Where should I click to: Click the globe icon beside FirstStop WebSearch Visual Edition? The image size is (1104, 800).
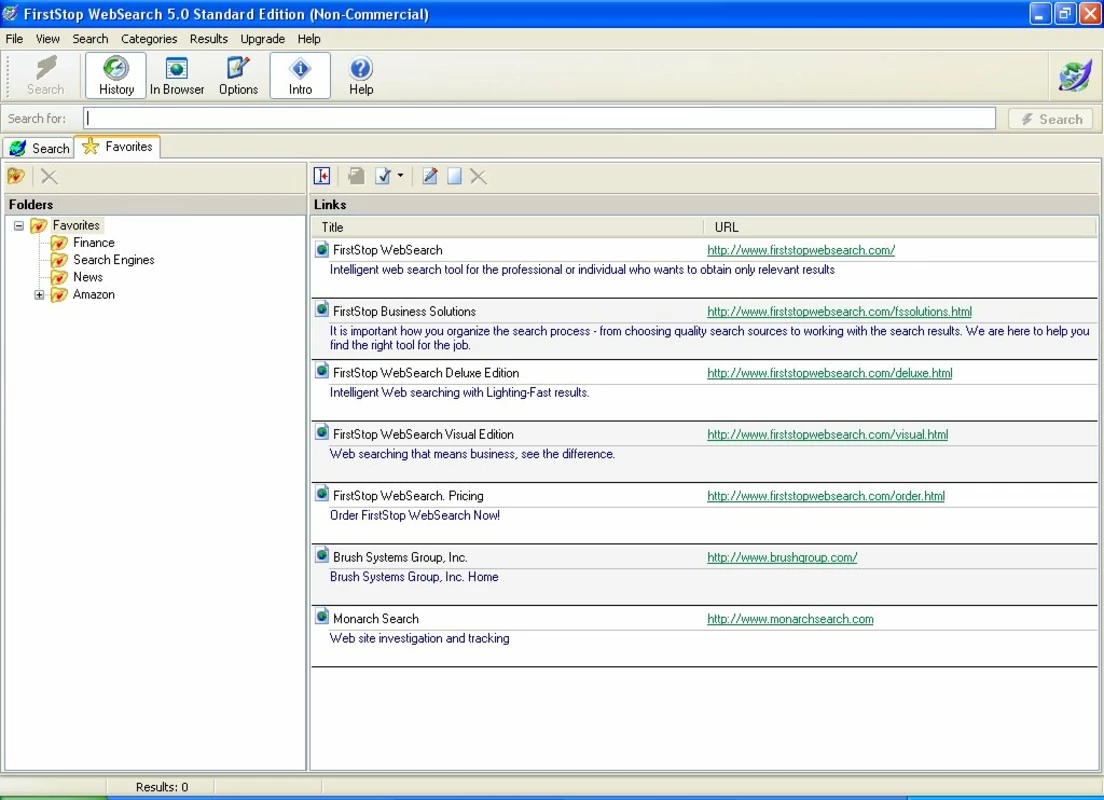(322, 433)
